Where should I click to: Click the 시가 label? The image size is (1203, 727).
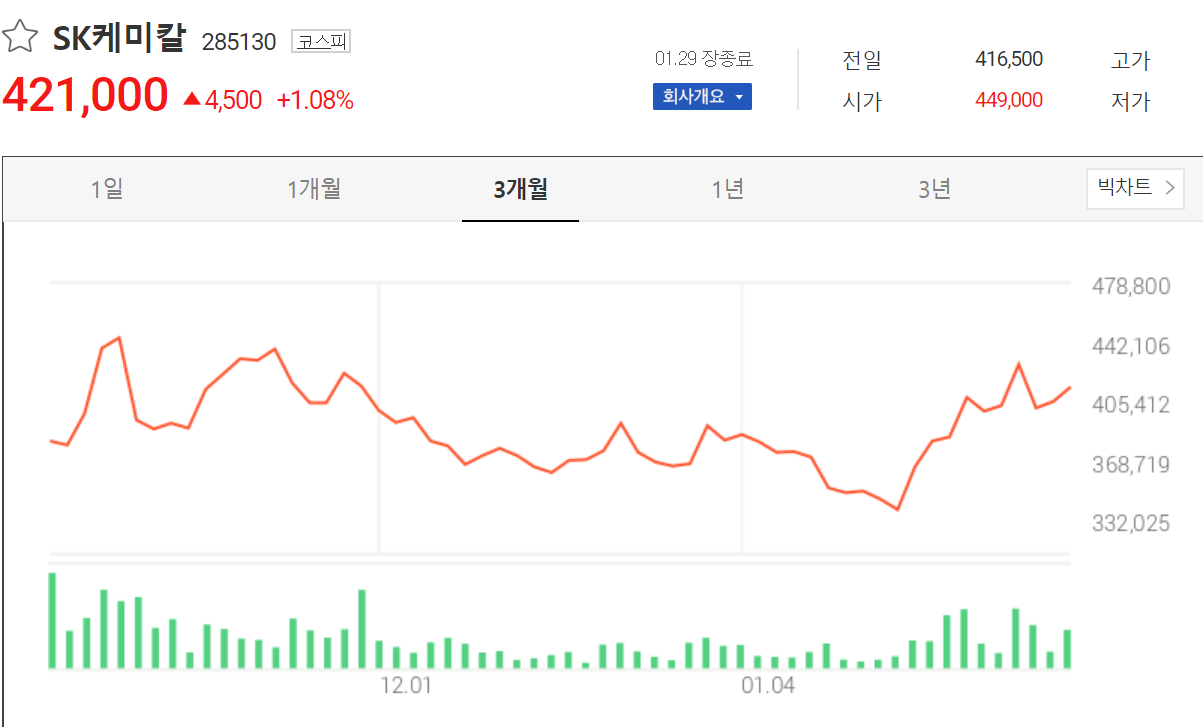[x=862, y=101]
